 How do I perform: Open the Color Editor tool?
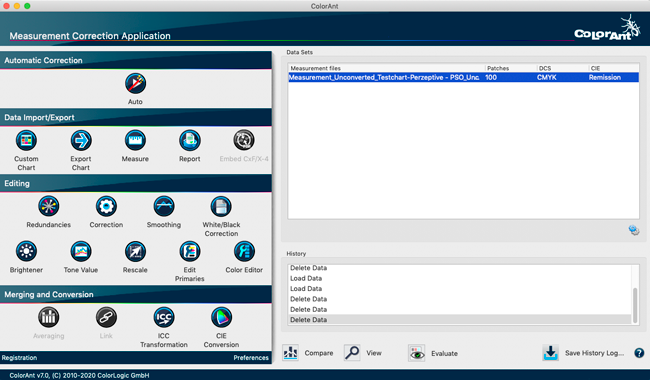(x=244, y=252)
